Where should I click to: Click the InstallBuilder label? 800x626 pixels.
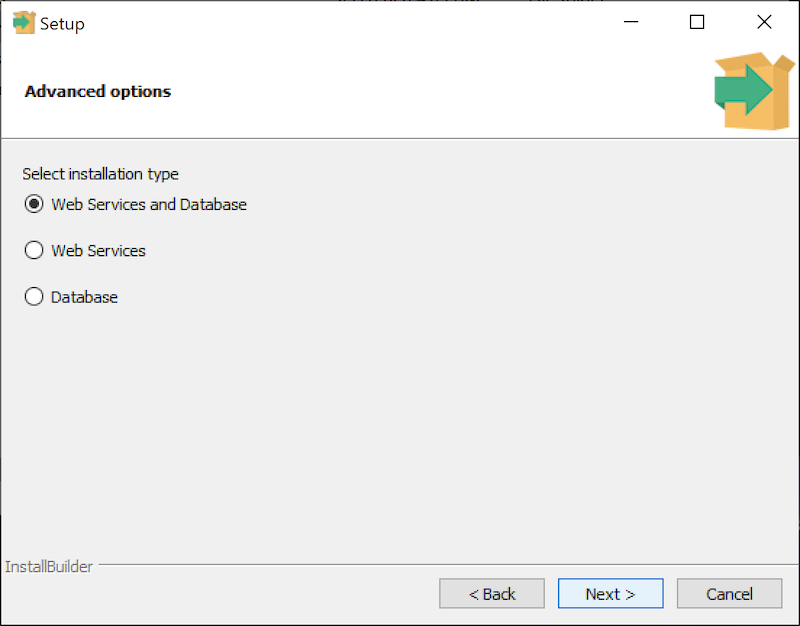click(x=49, y=567)
